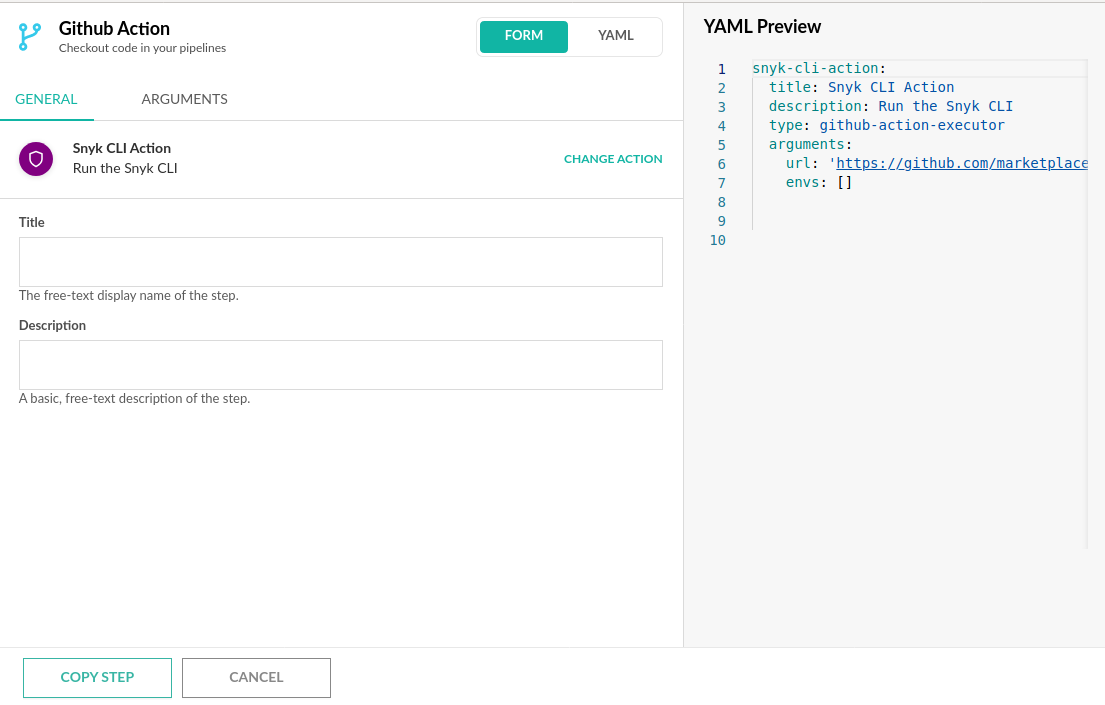Click the github-action-executor type value
The image size is (1105, 705).
911,126
